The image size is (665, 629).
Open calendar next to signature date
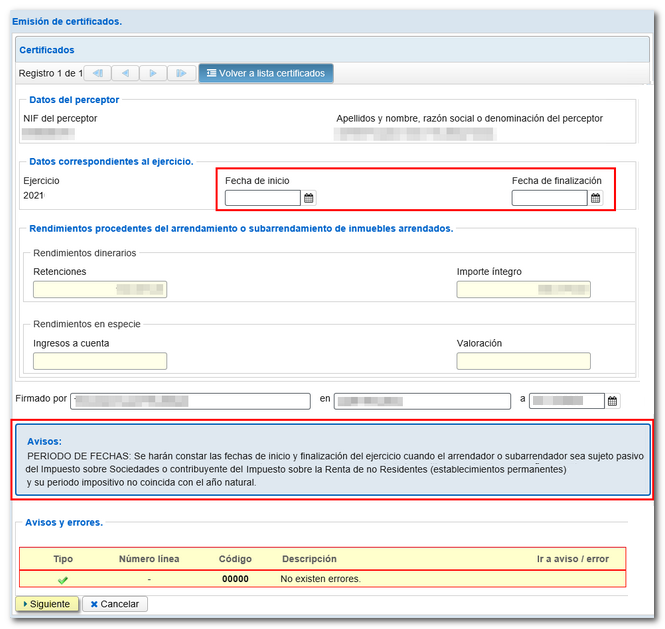pyautogui.click(x=613, y=401)
